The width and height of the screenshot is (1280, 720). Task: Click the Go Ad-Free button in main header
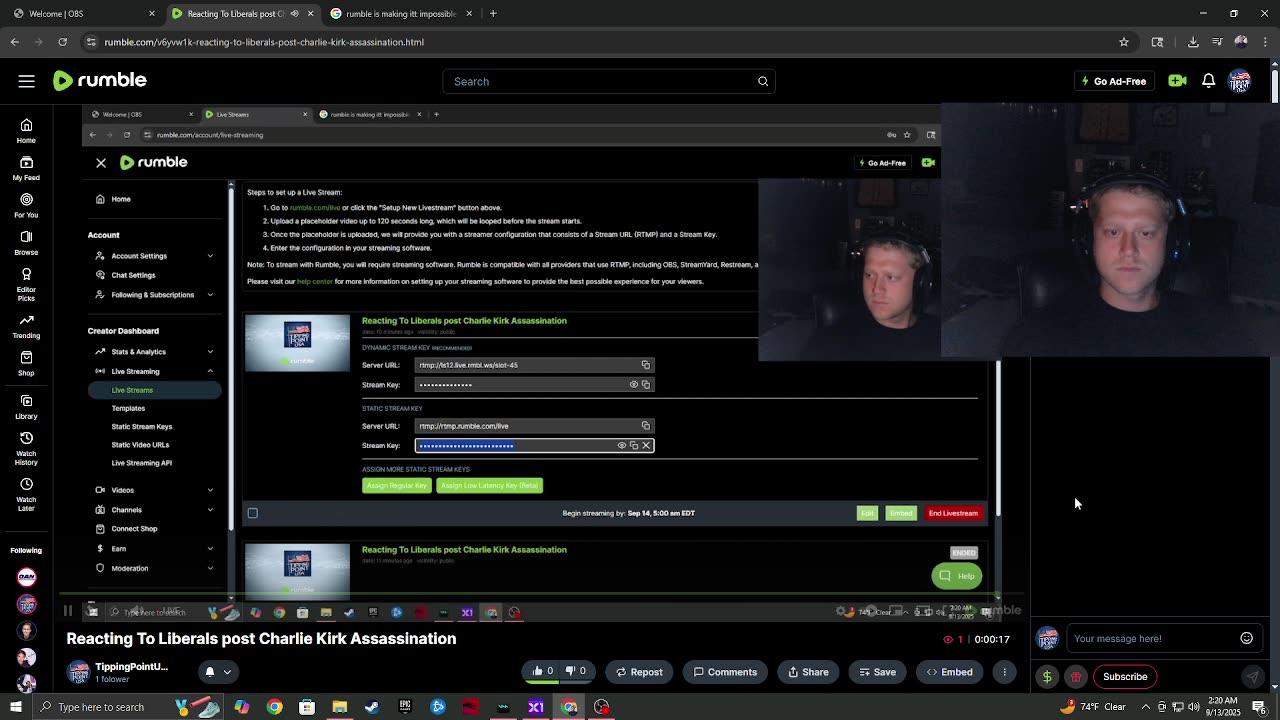pyautogui.click(x=1113, y=81)
